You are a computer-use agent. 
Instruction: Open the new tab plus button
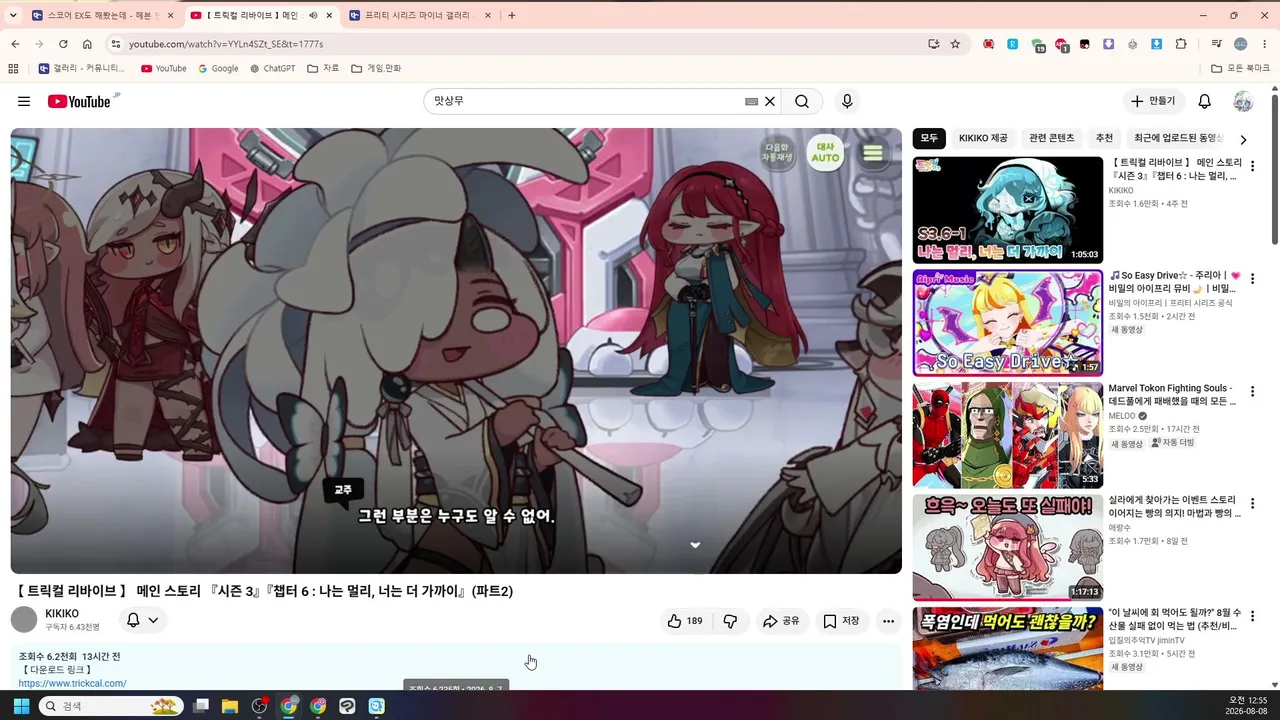(512, 15)
